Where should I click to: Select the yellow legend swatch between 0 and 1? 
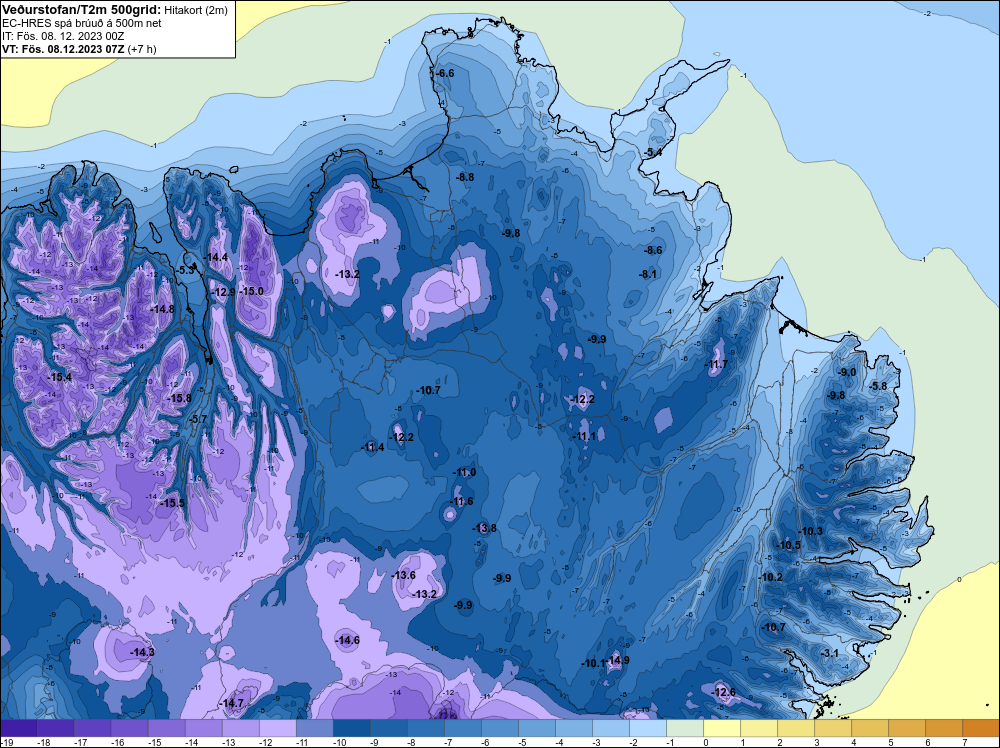pyautogui.click(x=721, y=728)
